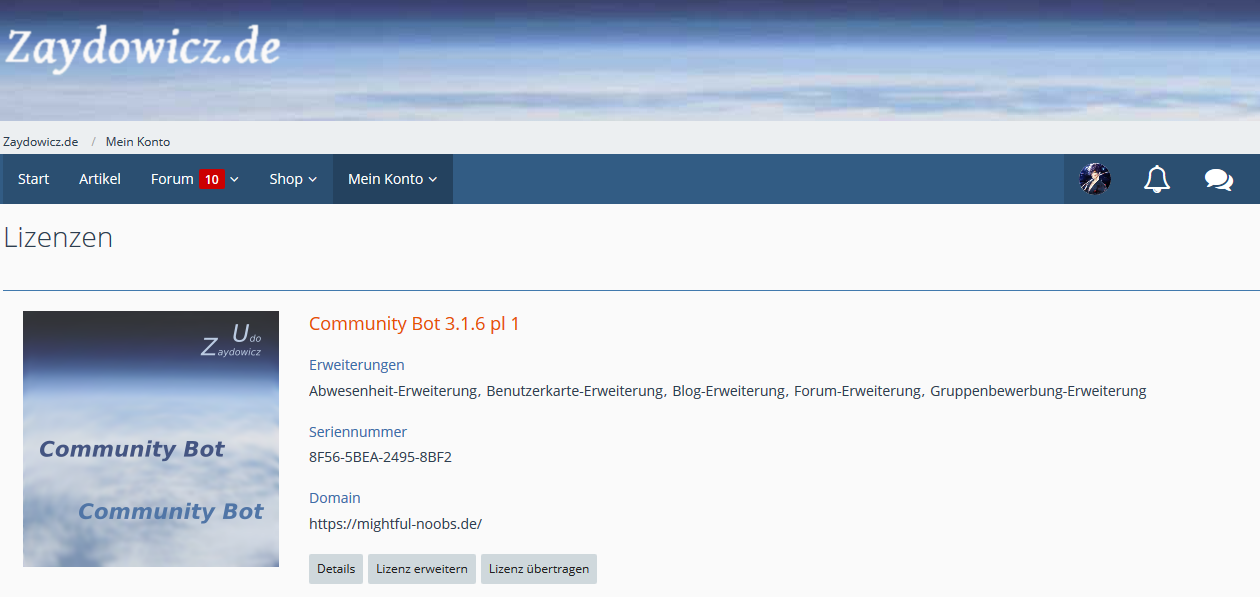Open the Community Bot 3.1.6 pl 1 title link
Screen dimensions: 1260x597
coord(414,324)
